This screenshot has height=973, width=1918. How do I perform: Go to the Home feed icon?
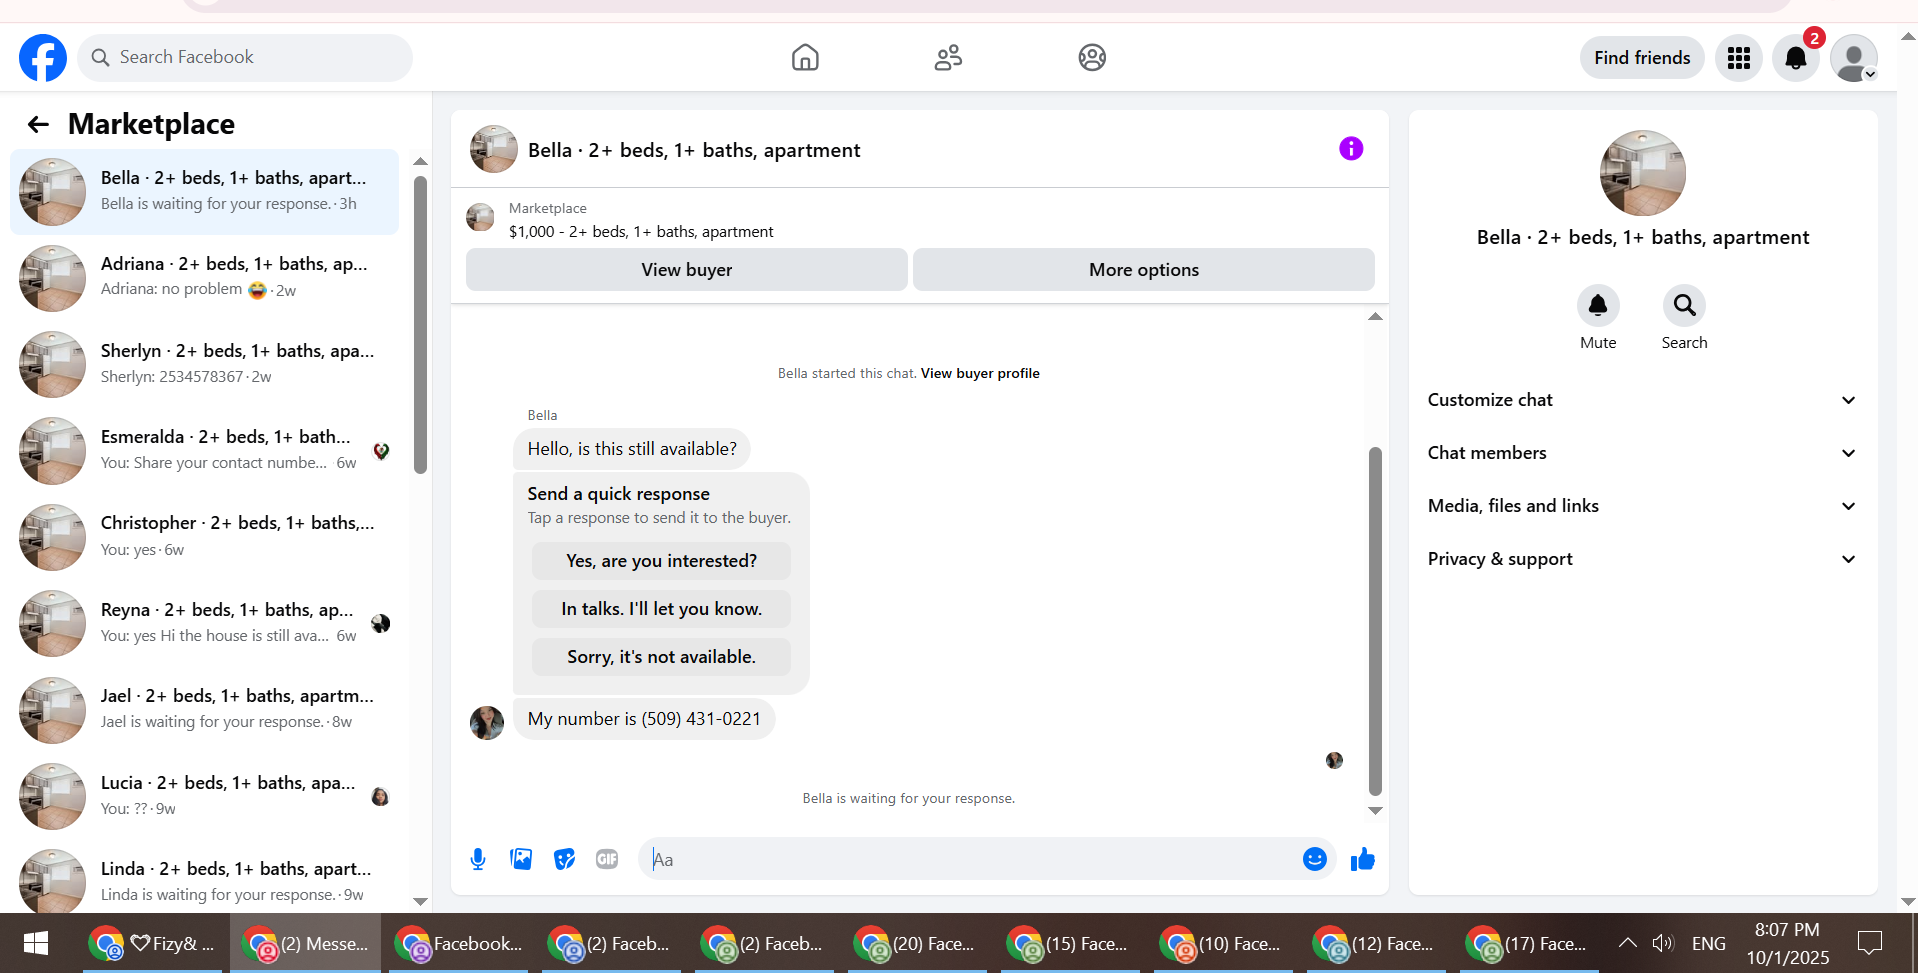[x=805, y=58]
